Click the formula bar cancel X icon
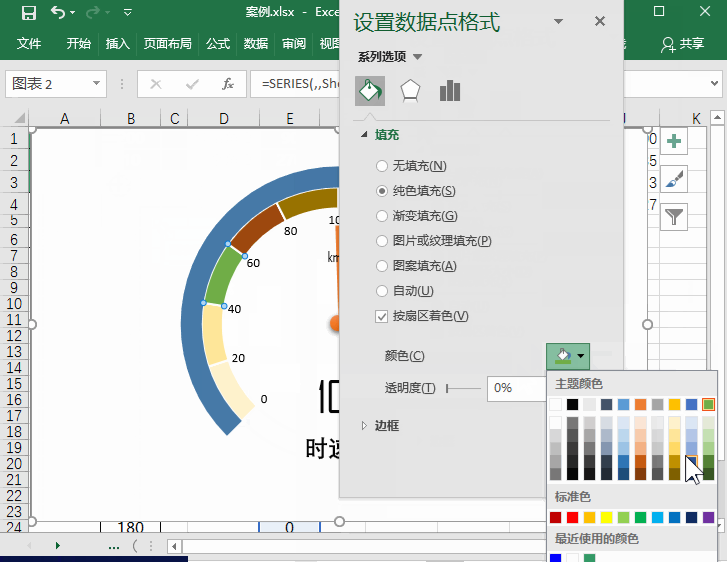 [x=156, y=84]
